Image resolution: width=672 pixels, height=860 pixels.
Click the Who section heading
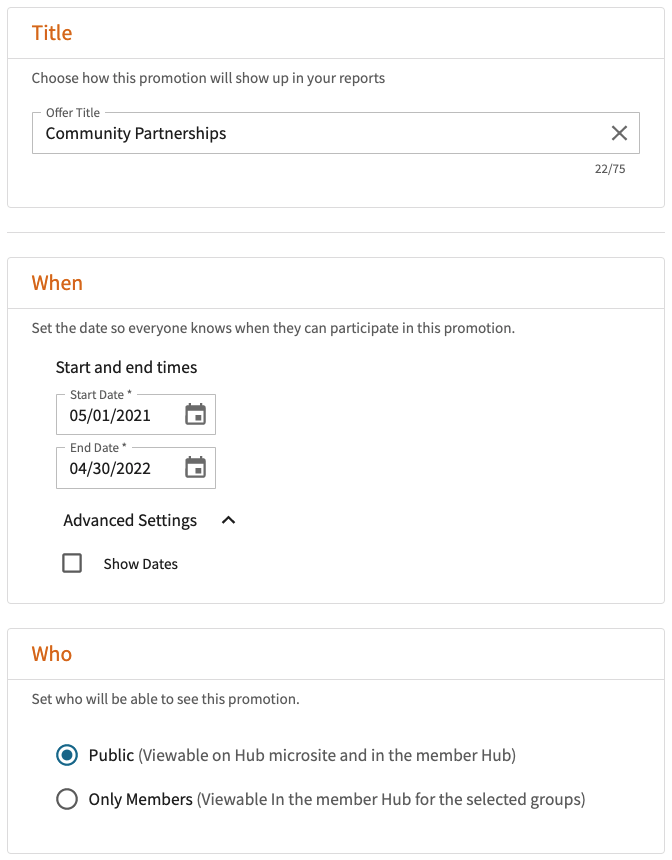coord(52,654)
